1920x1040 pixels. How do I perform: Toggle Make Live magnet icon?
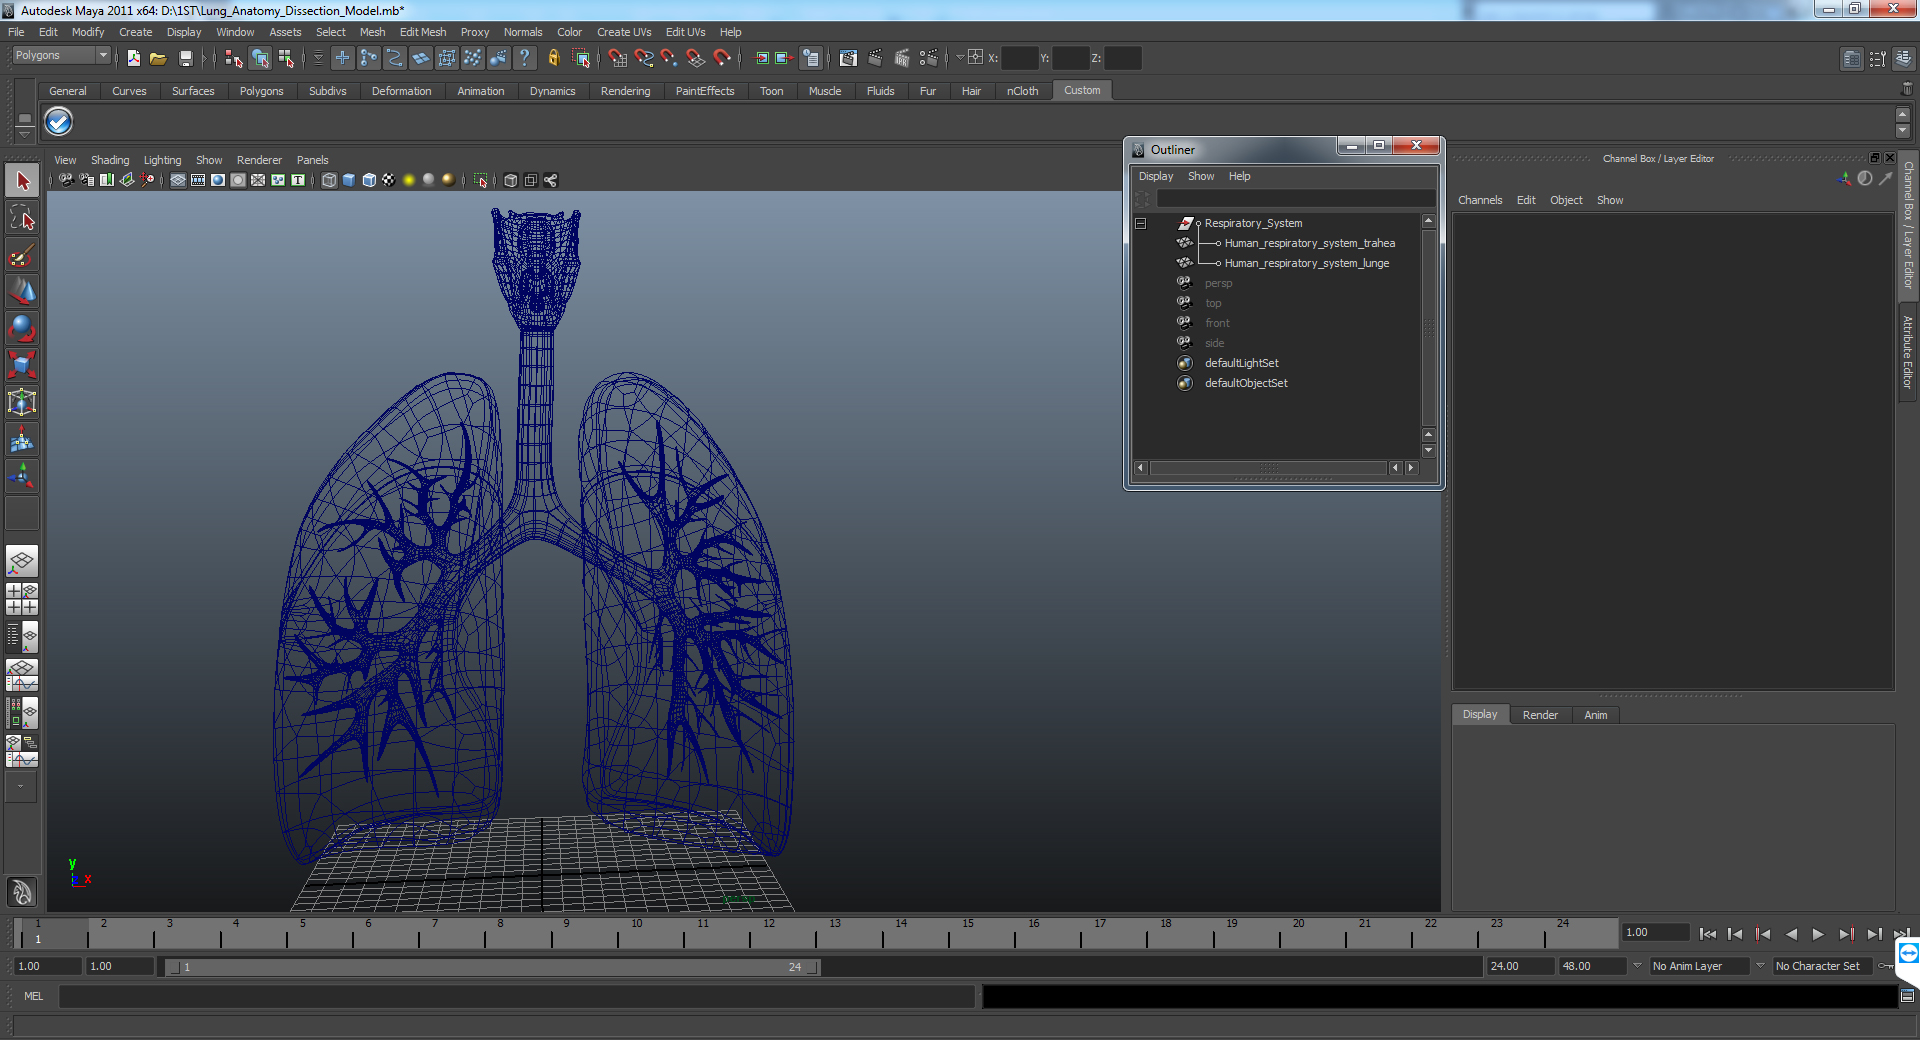(721, 58)
